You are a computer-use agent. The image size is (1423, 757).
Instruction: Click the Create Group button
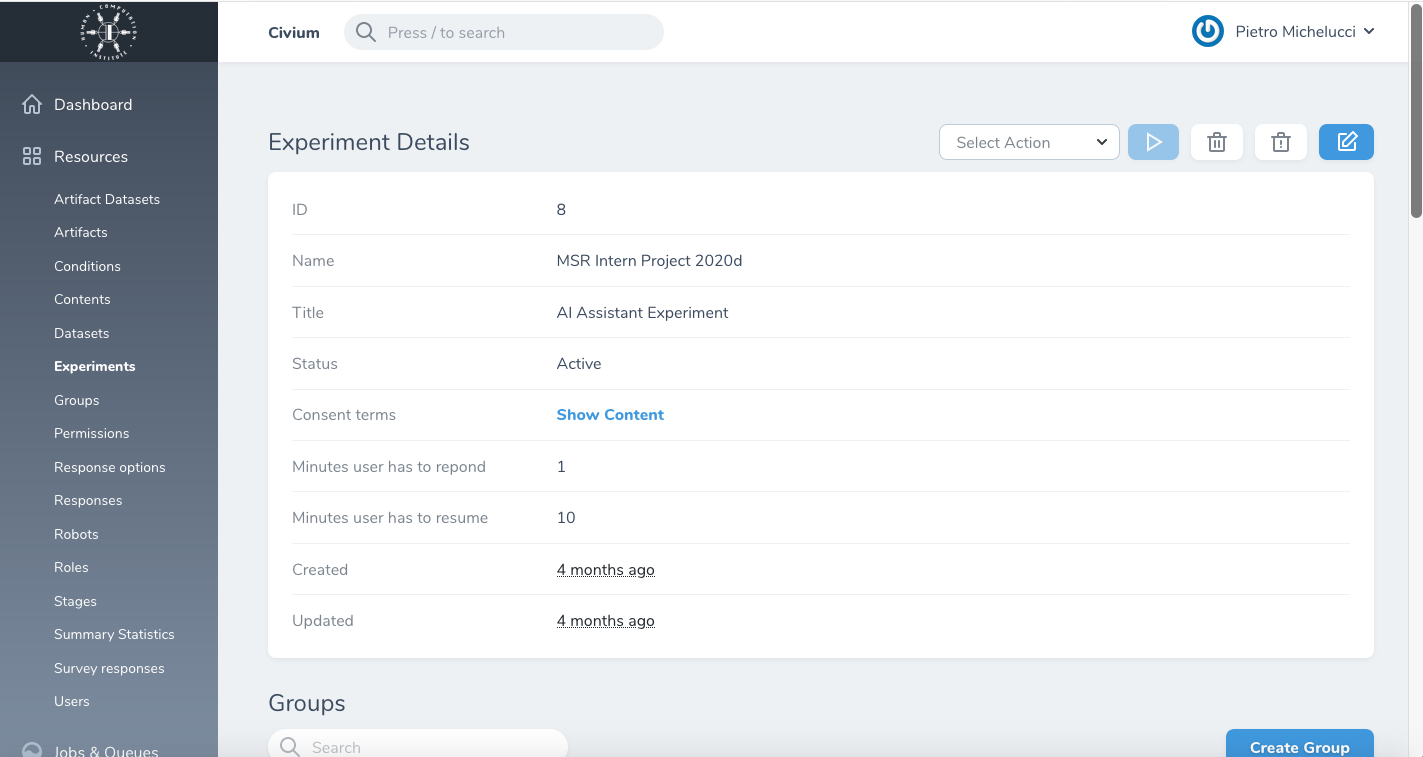1300,745
